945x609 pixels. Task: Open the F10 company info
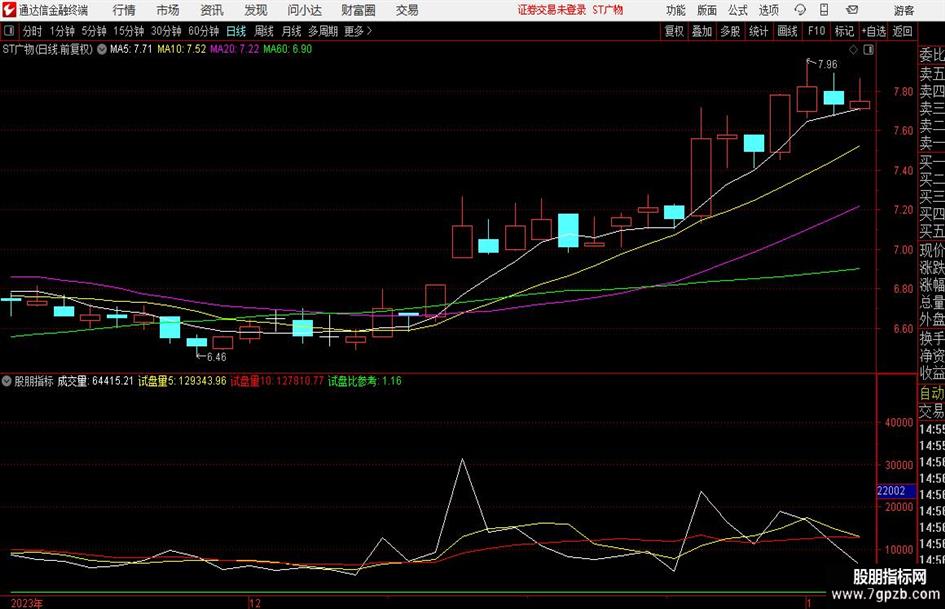click(x=817, y=31)
